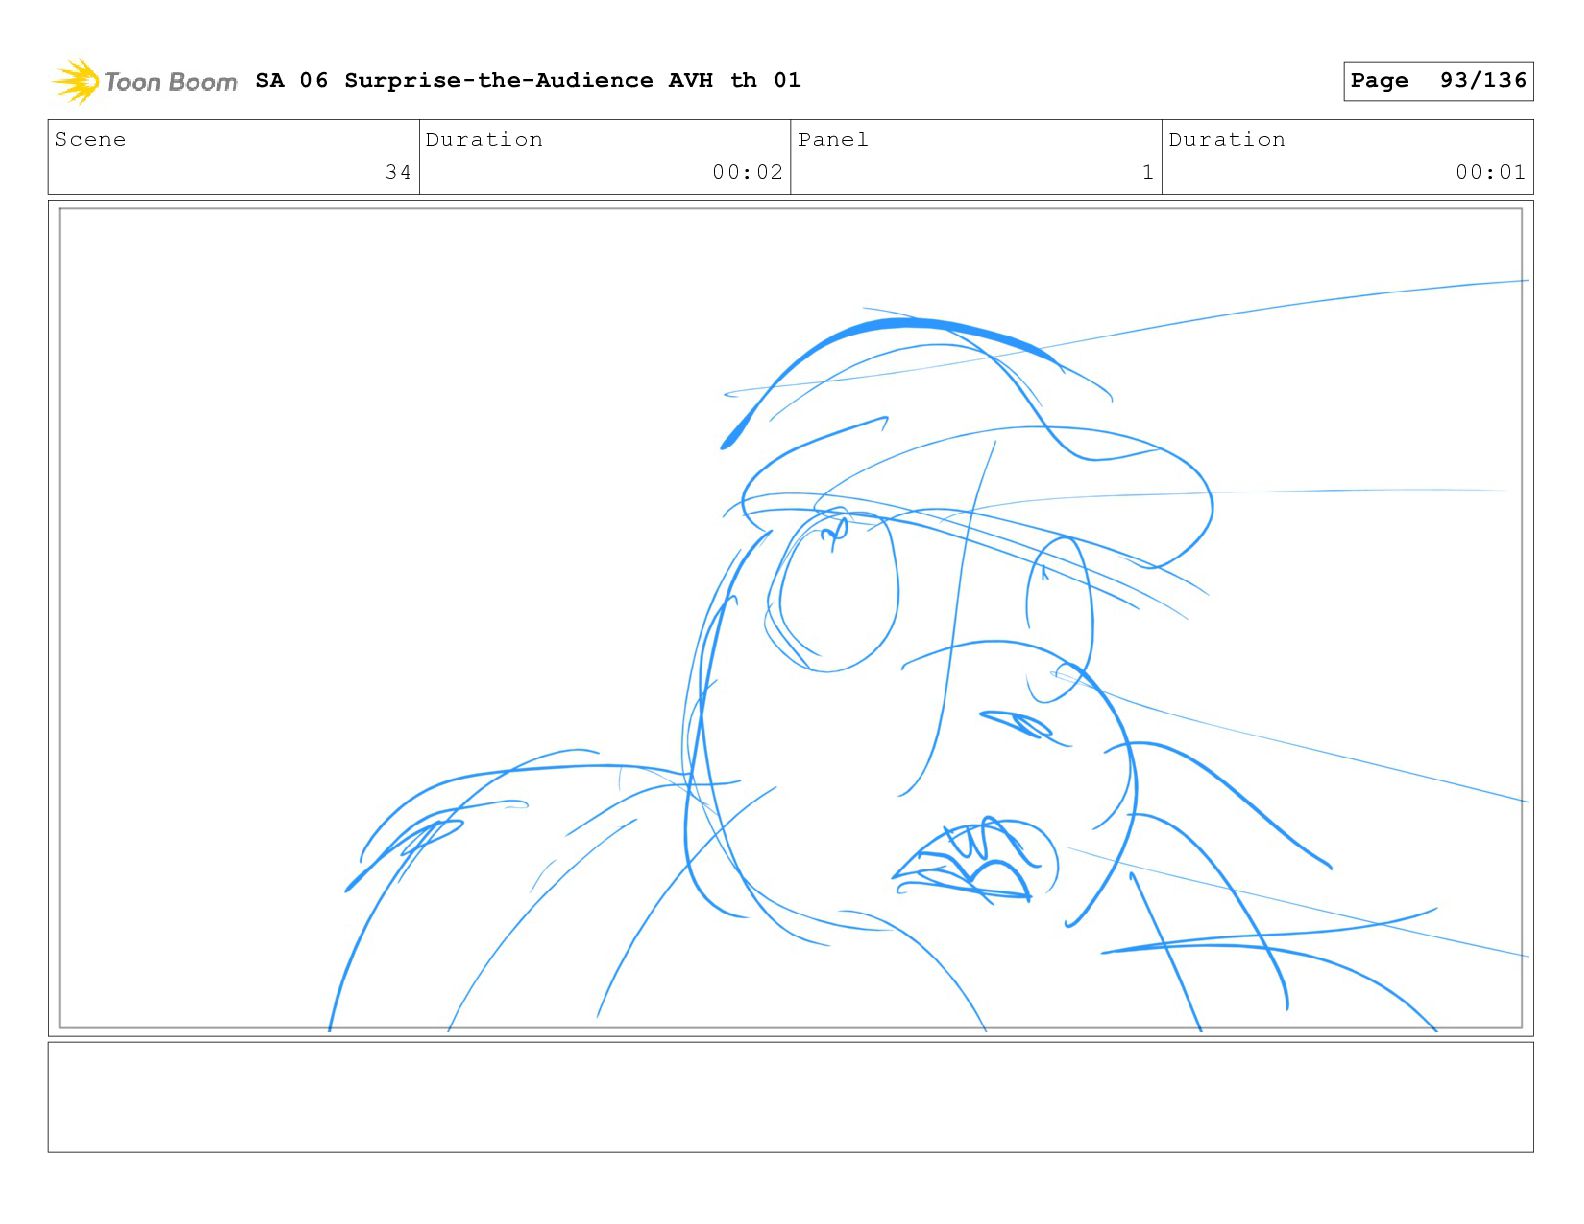Click the Scene label cell
Screen dimensions: 1584x1224
click(x=234, y=157)
